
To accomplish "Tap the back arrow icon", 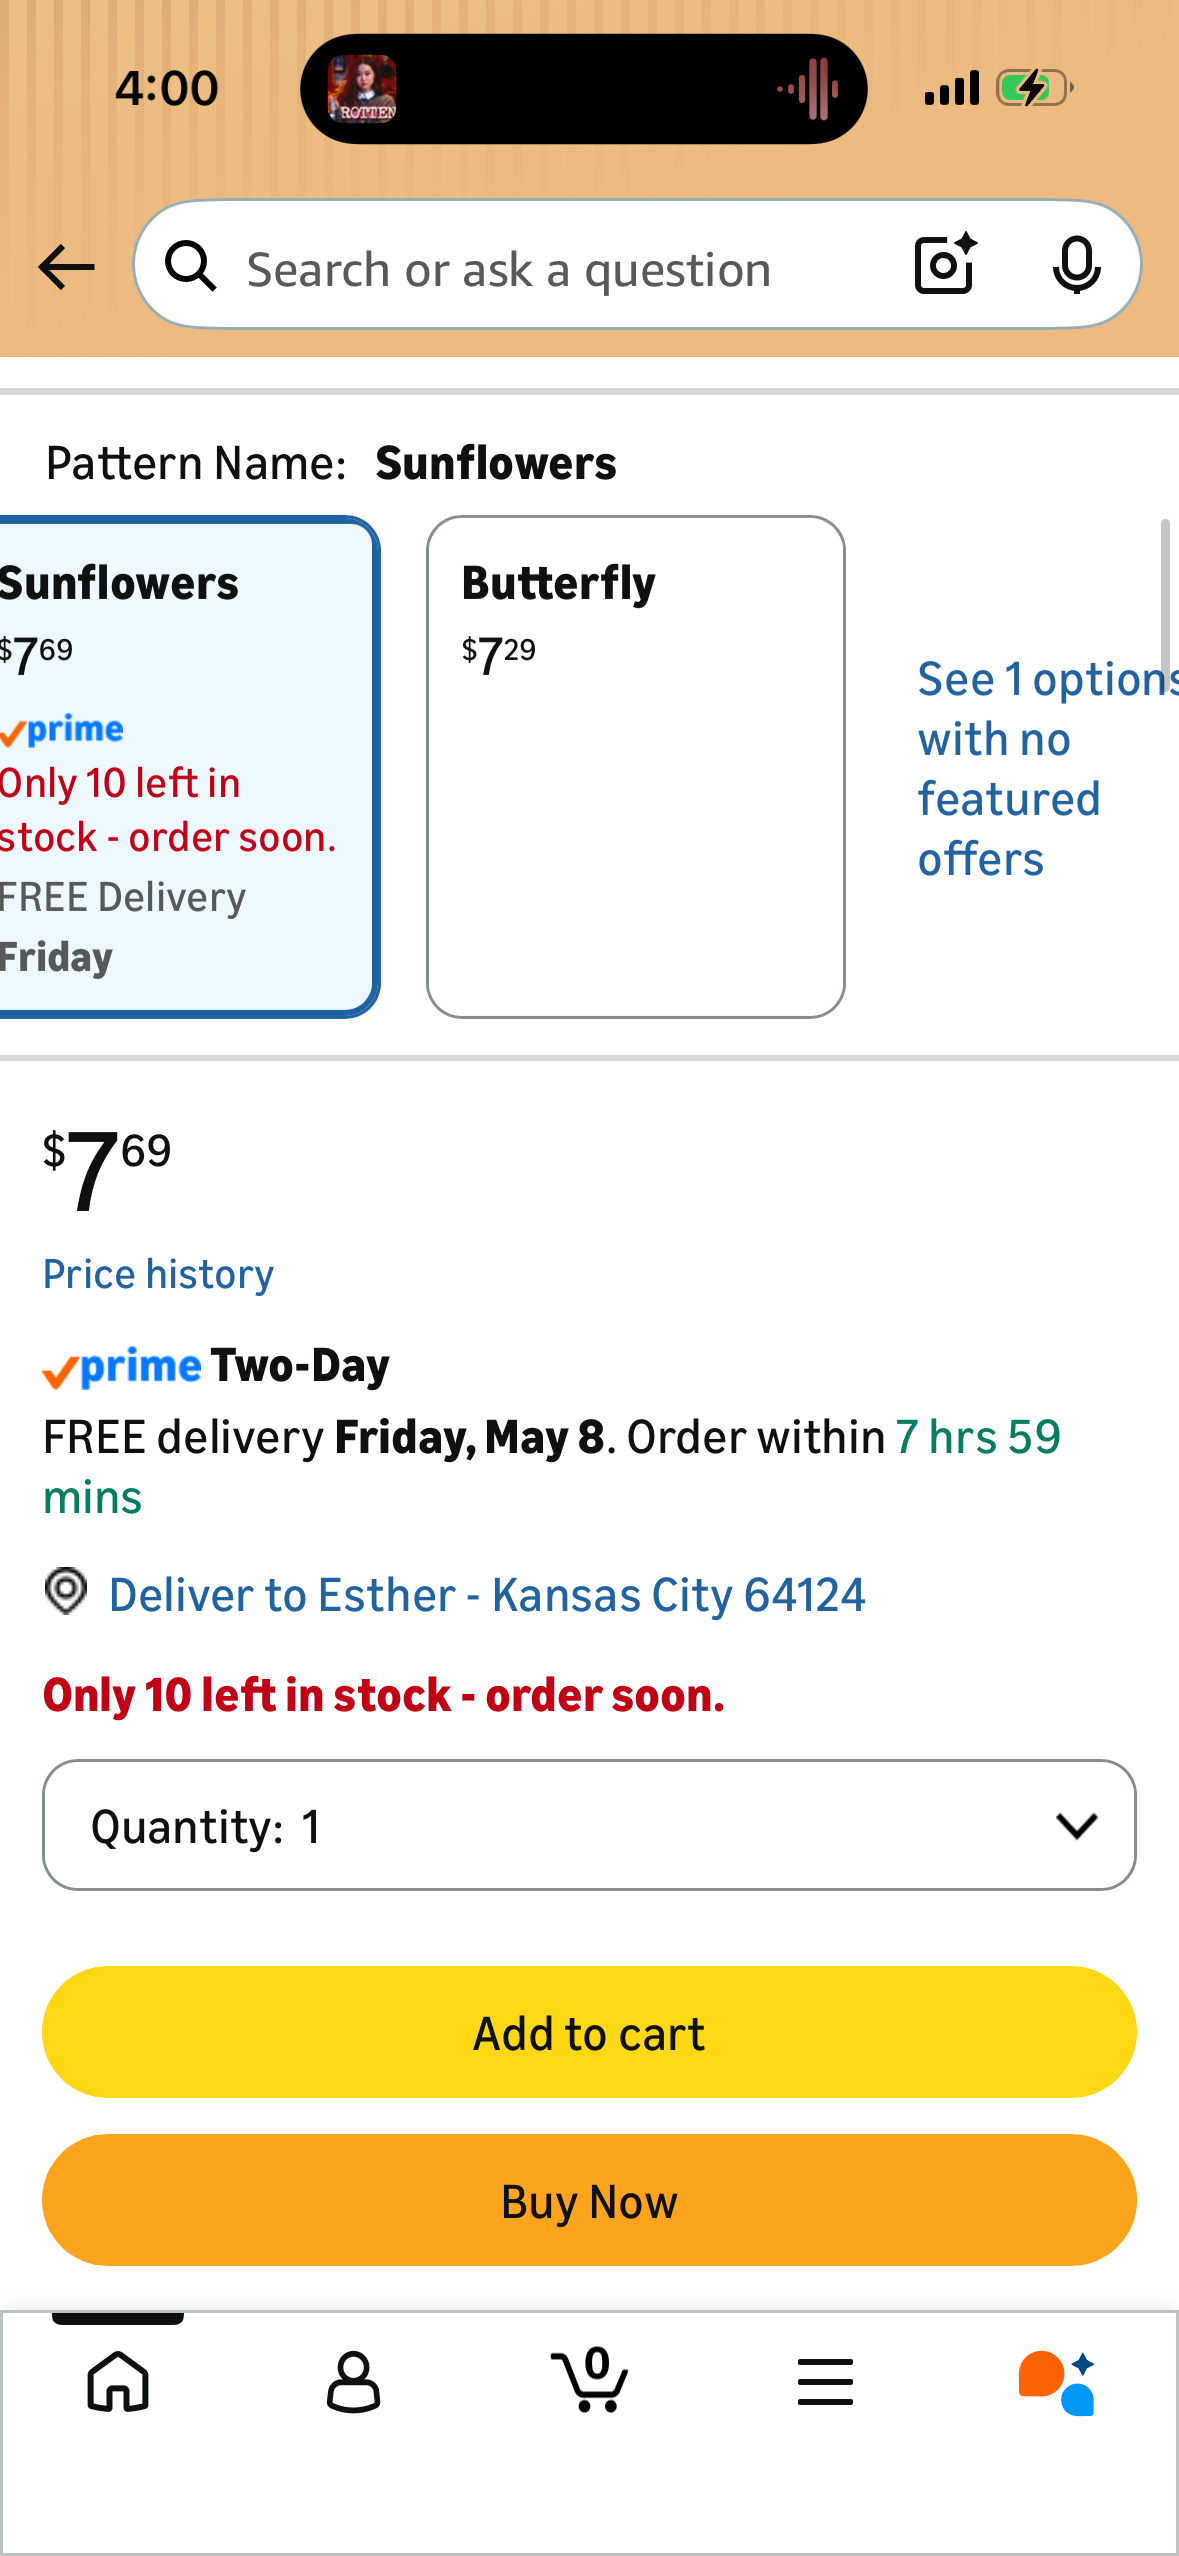I will [x=66, y=268].
